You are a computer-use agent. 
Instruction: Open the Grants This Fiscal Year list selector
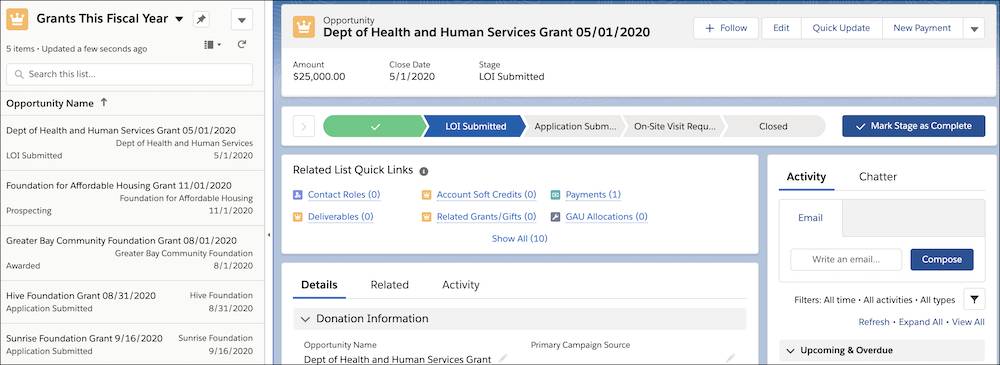point(179,19)
